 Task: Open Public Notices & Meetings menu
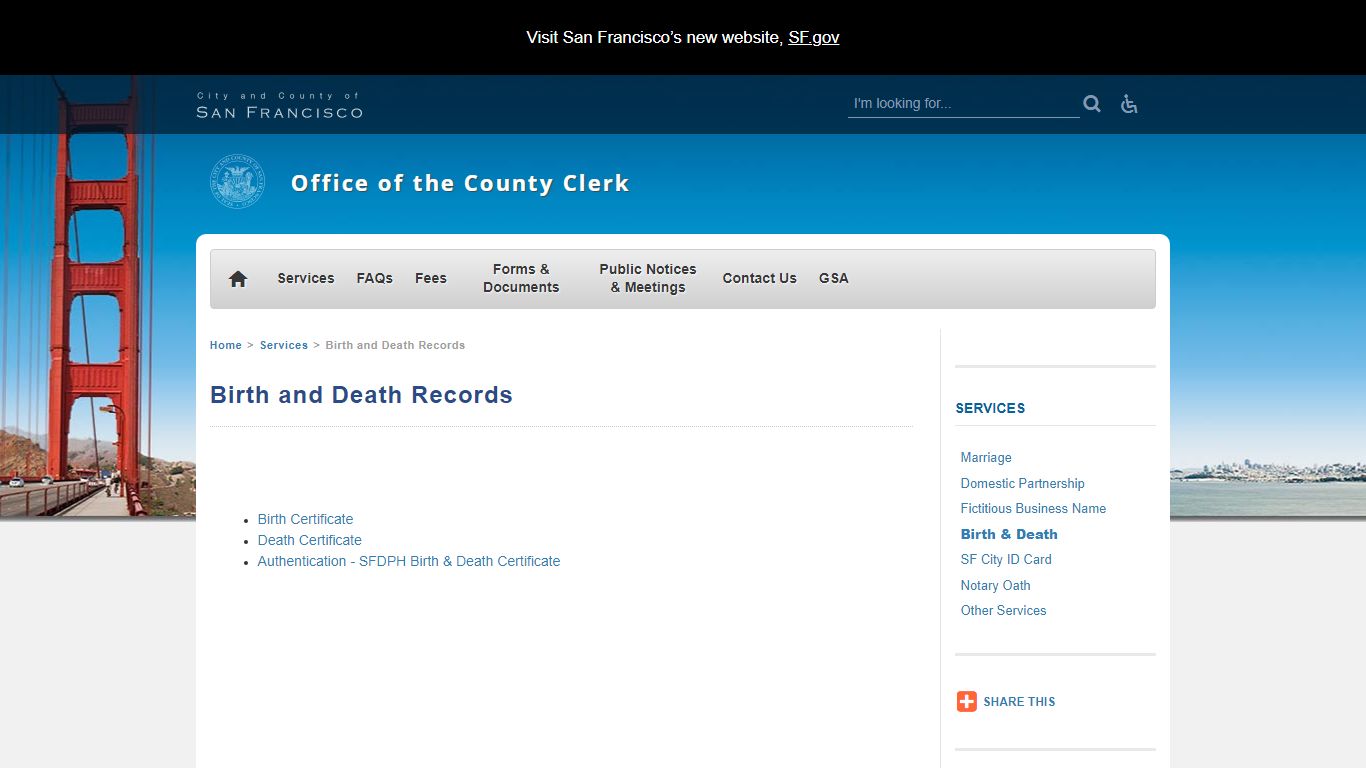coord(648,278)
